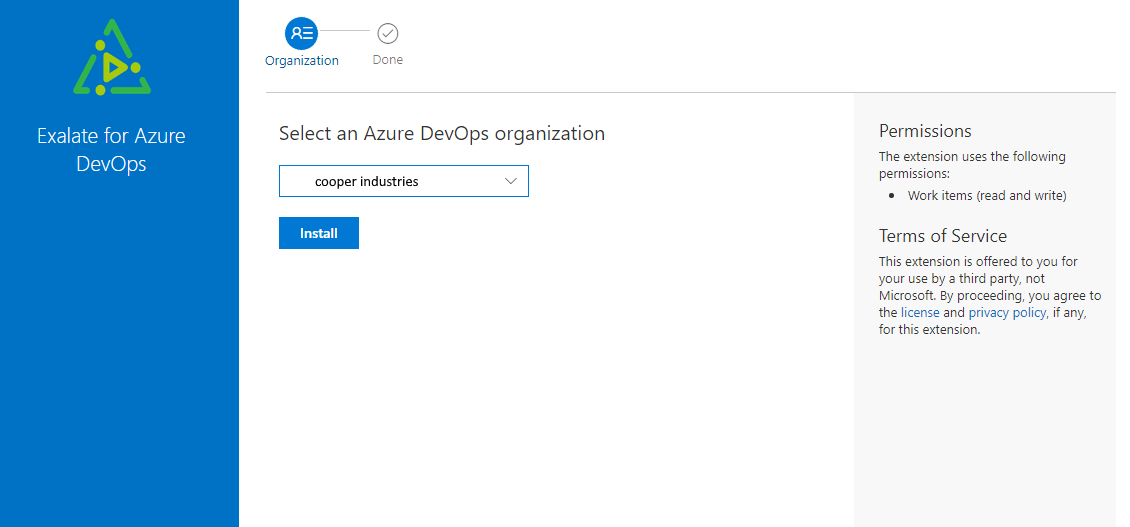Click the Terms of Service heading
The image size is (1130, 527).
(x=943, y=236)
